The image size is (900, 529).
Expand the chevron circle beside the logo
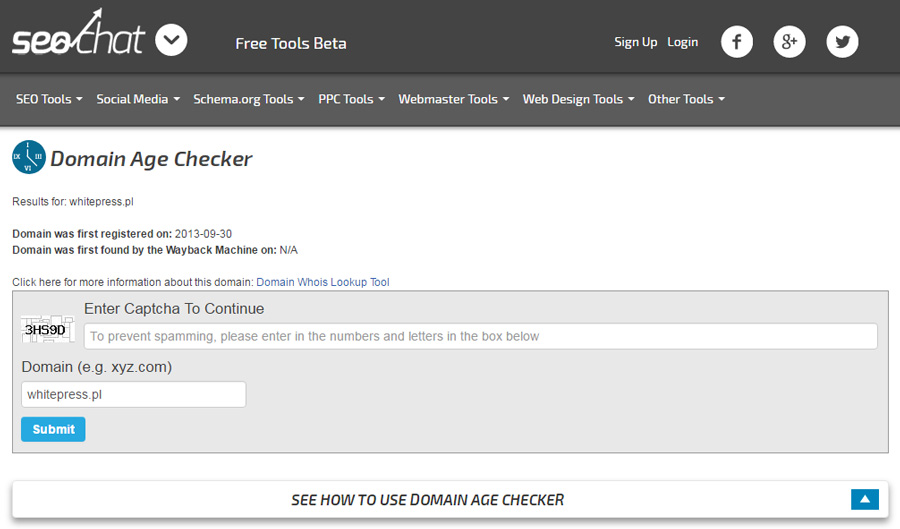171,40
